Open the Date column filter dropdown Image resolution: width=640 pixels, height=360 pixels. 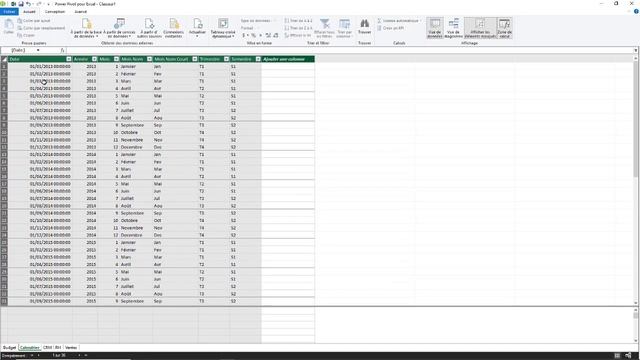(x=69, y=59)
